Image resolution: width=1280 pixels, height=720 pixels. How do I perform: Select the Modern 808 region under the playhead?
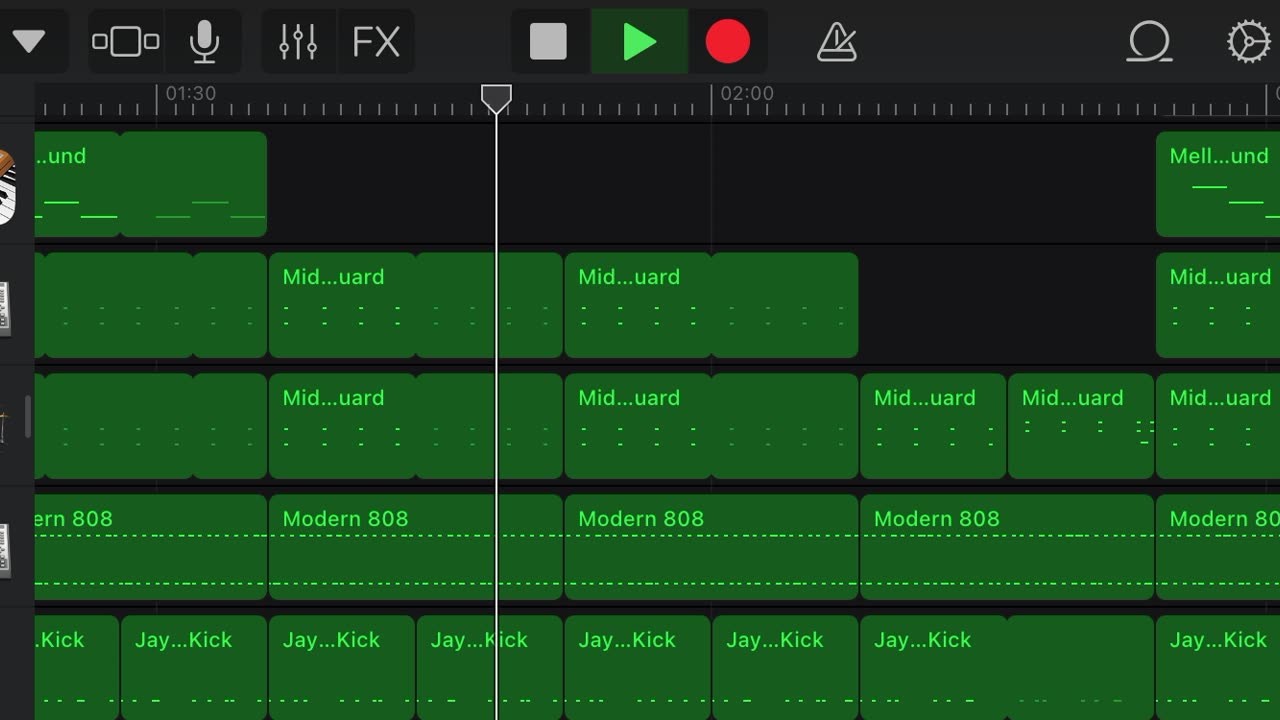click(x=415, y=547)
